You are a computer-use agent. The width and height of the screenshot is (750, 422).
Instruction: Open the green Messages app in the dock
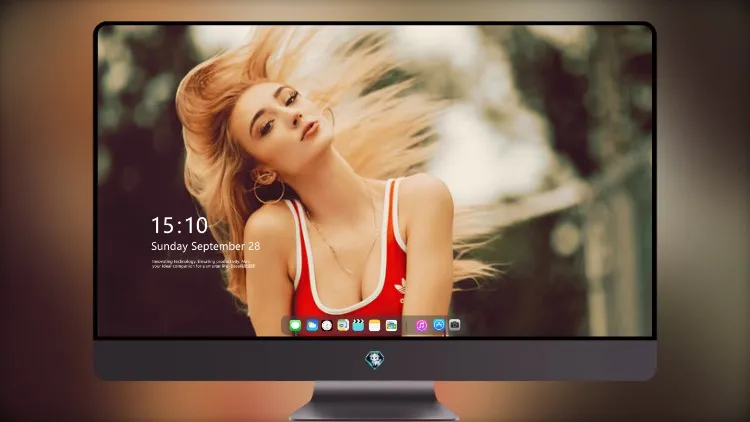[295, 325]
